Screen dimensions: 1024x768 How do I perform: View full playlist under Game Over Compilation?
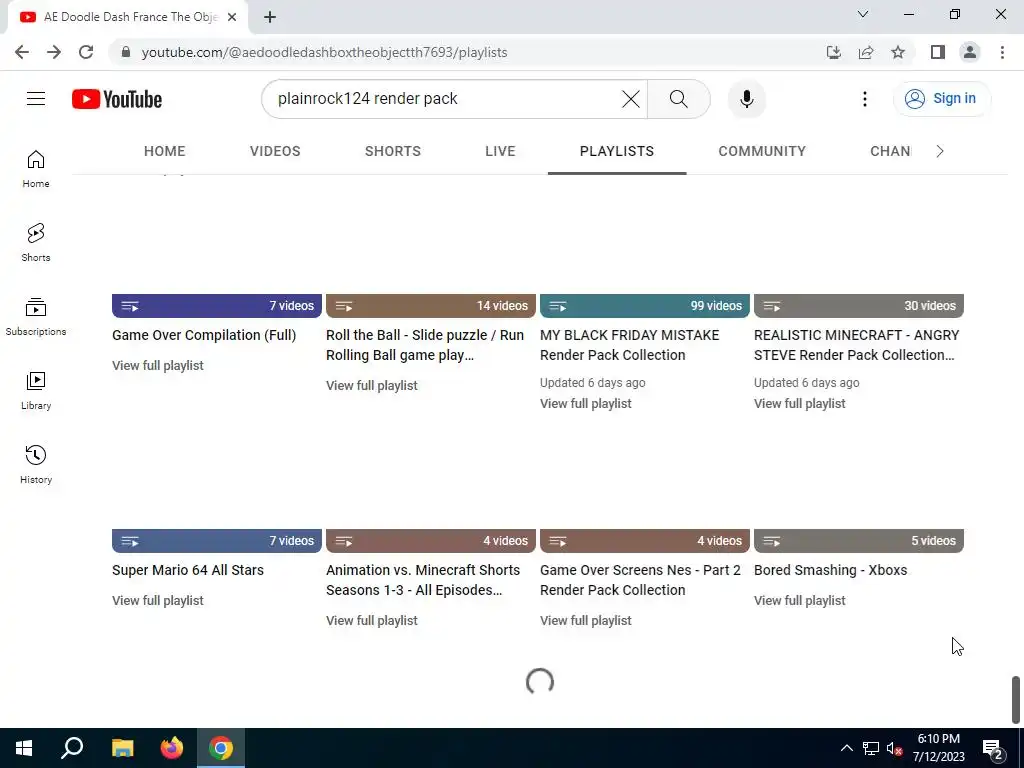(157, 366)
